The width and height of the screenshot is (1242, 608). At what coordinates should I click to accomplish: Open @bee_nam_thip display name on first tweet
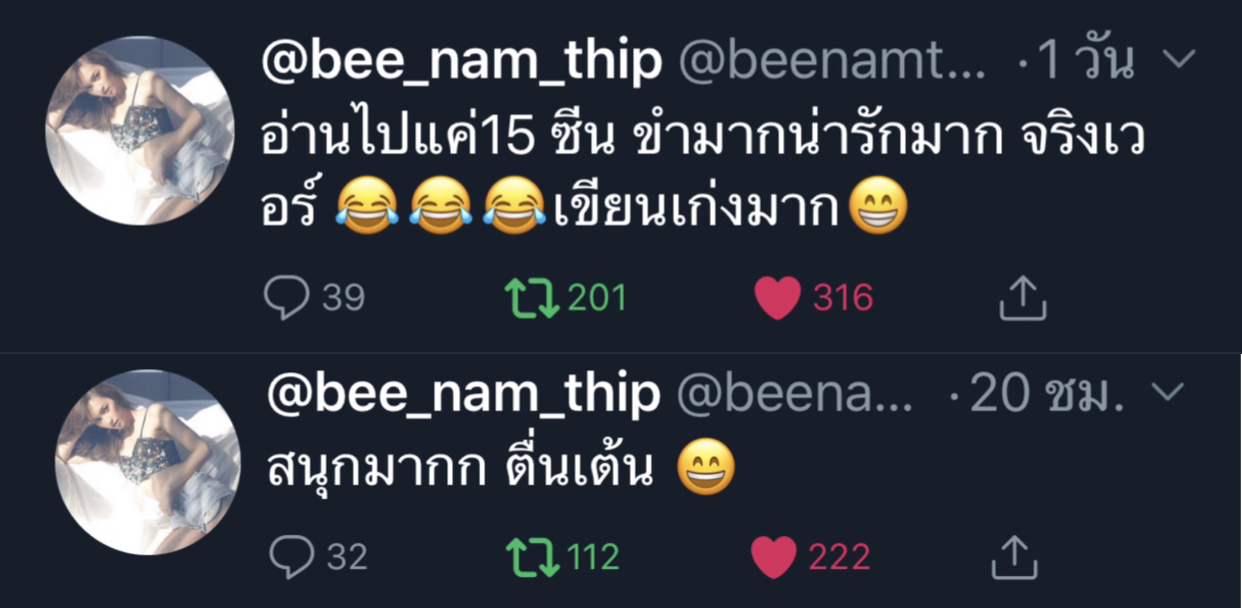[x=461, y=63]
